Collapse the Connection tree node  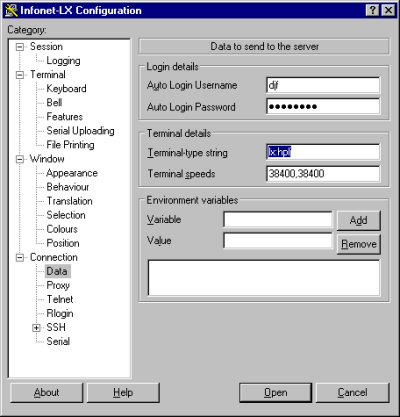(x=20, y=258)
